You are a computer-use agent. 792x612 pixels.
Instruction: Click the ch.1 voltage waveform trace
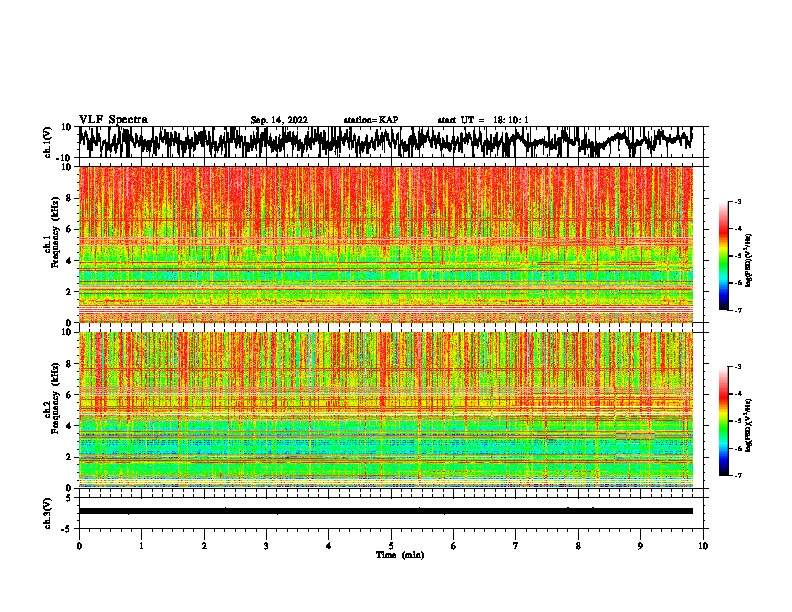click(385, 142)
